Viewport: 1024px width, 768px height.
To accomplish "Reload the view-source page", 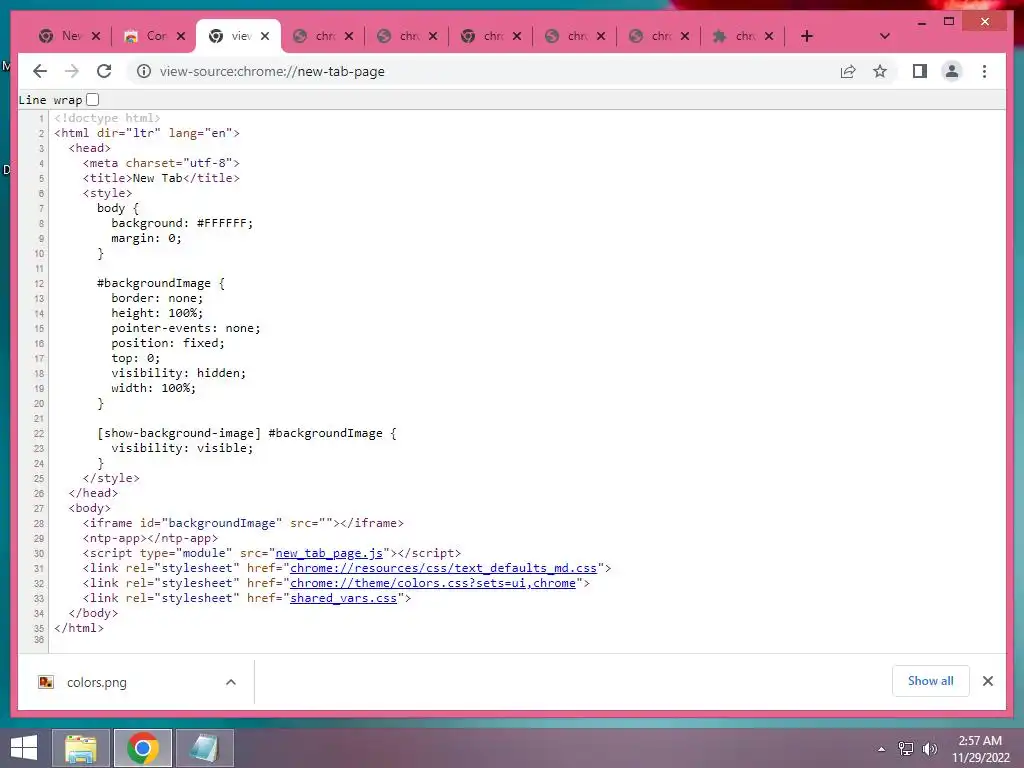I will 104,71.
